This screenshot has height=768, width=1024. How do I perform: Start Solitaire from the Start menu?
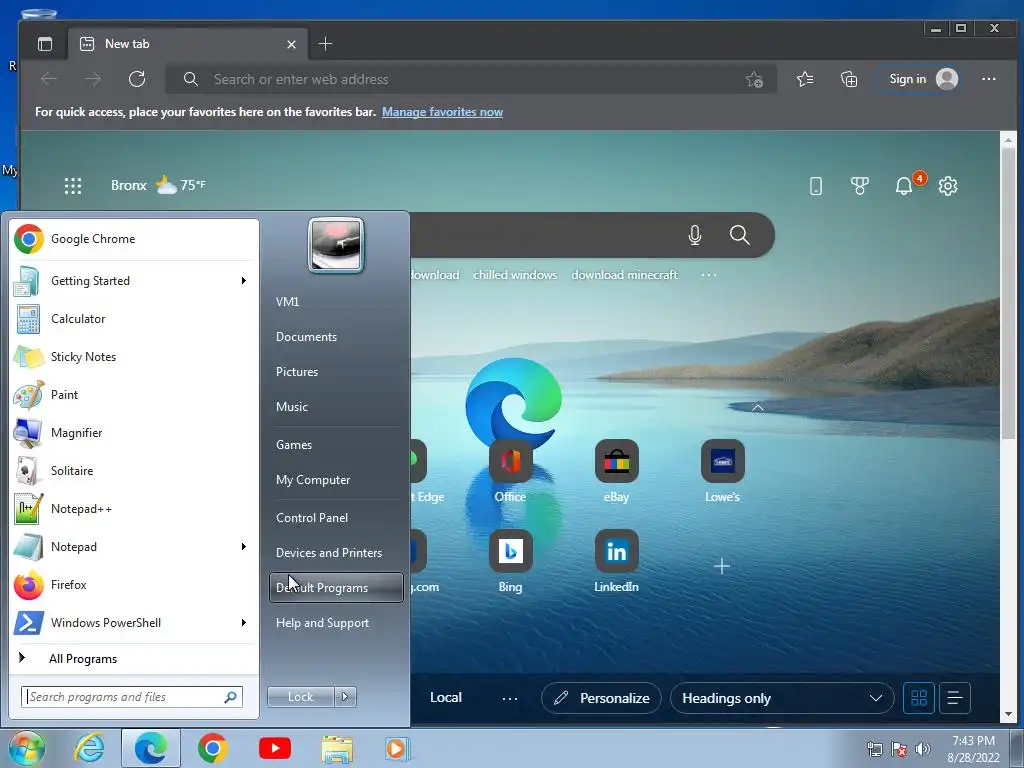pyautogui.click(x=134, y=471)
